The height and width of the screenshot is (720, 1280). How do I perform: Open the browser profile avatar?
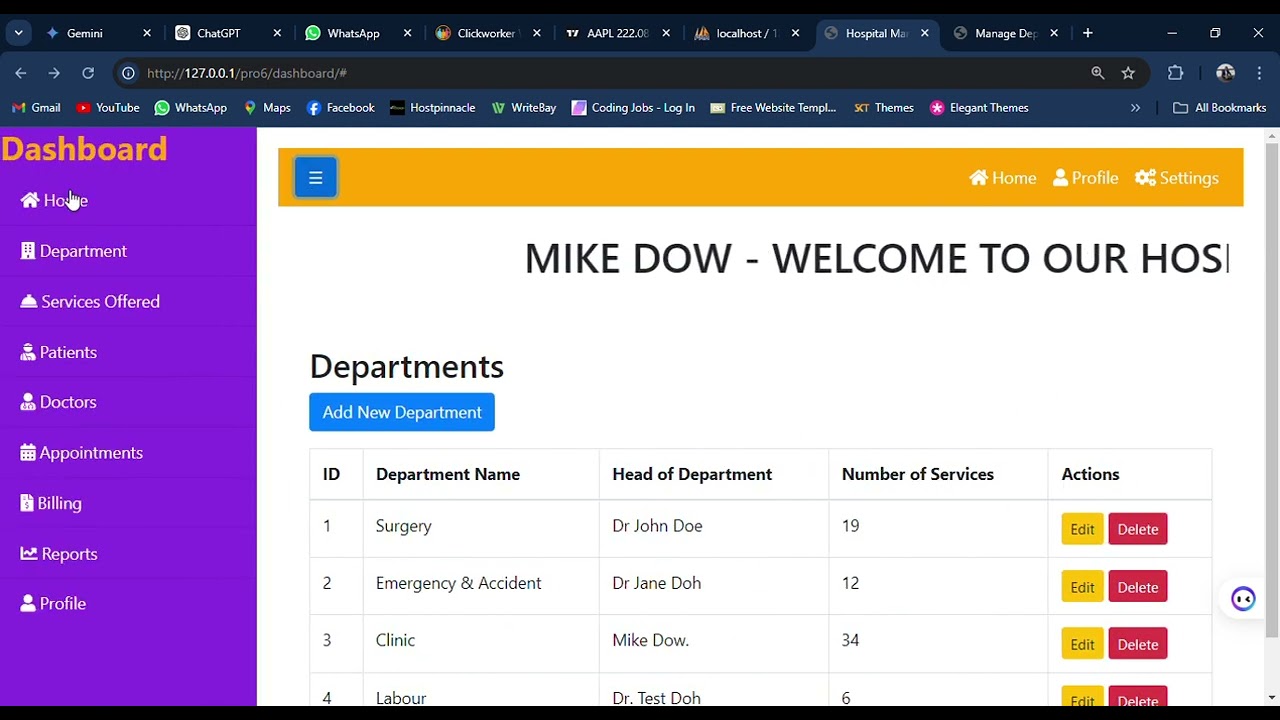[1225, 73]
